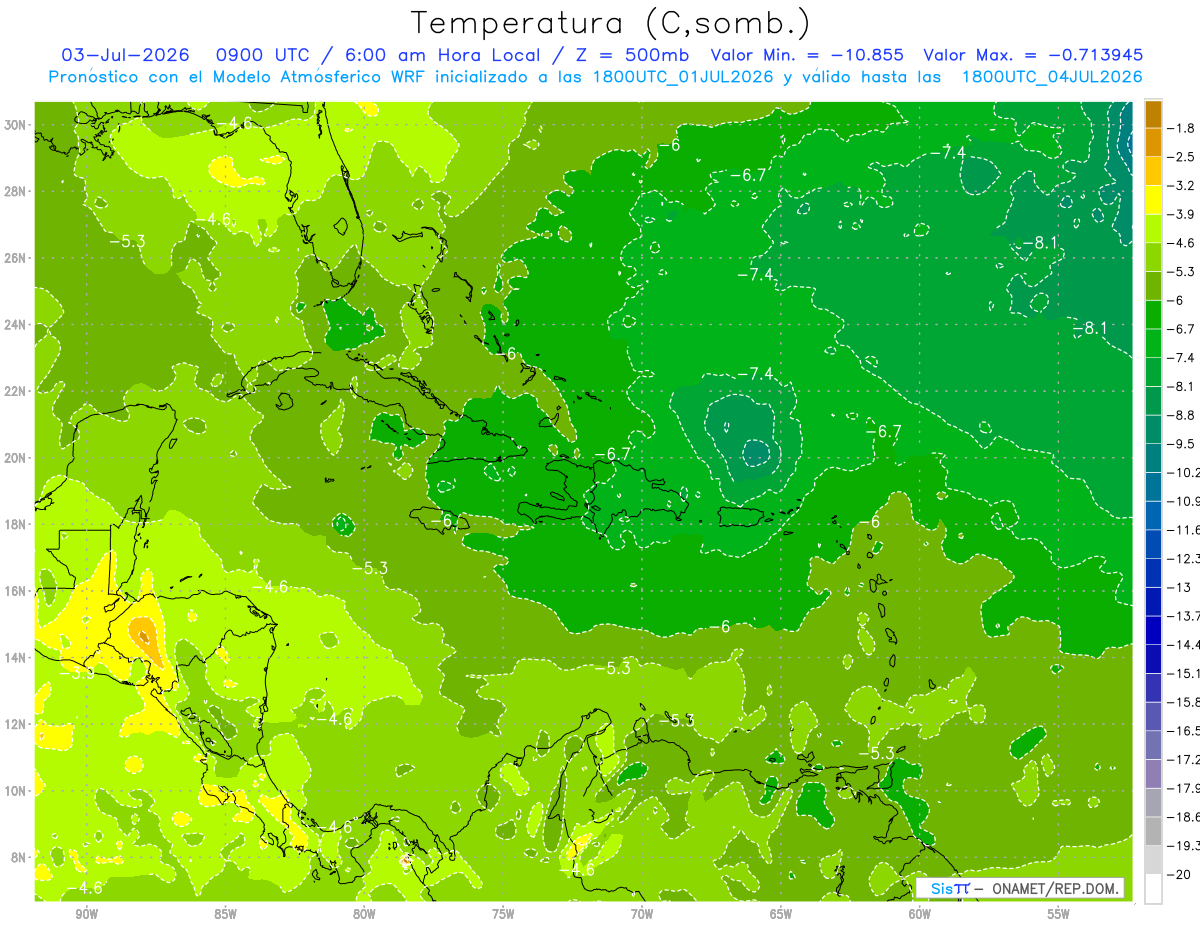
Task: Click the 18N latitude axis label
Action: coord(15,524)
